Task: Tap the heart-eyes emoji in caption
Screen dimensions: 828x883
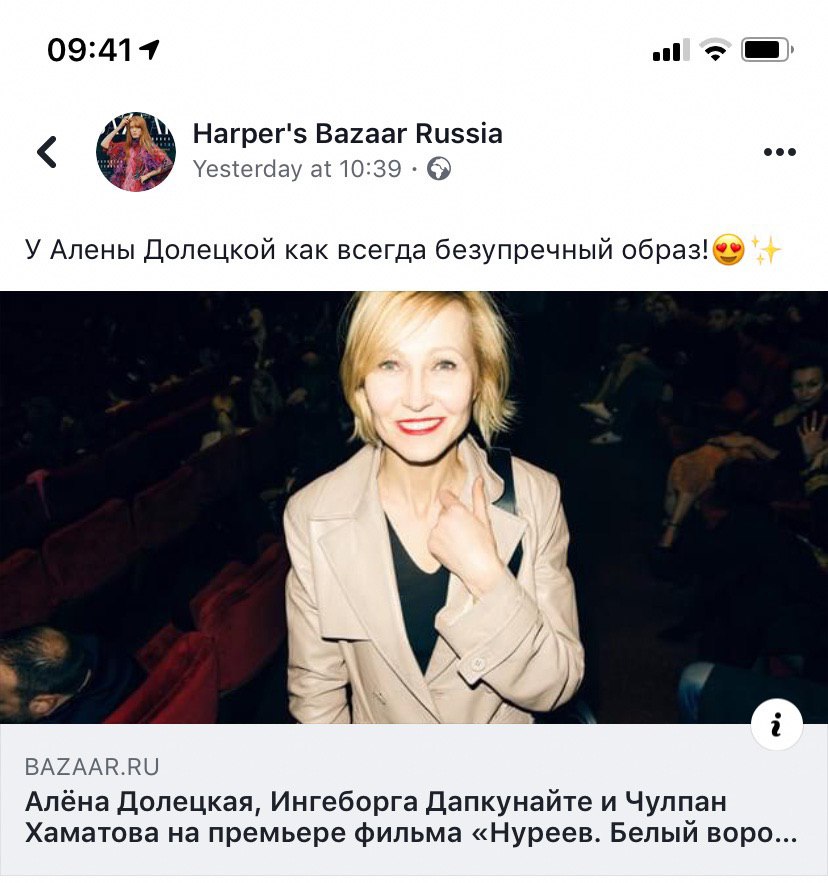Action: pyautogui.click(x=728, y=250)
